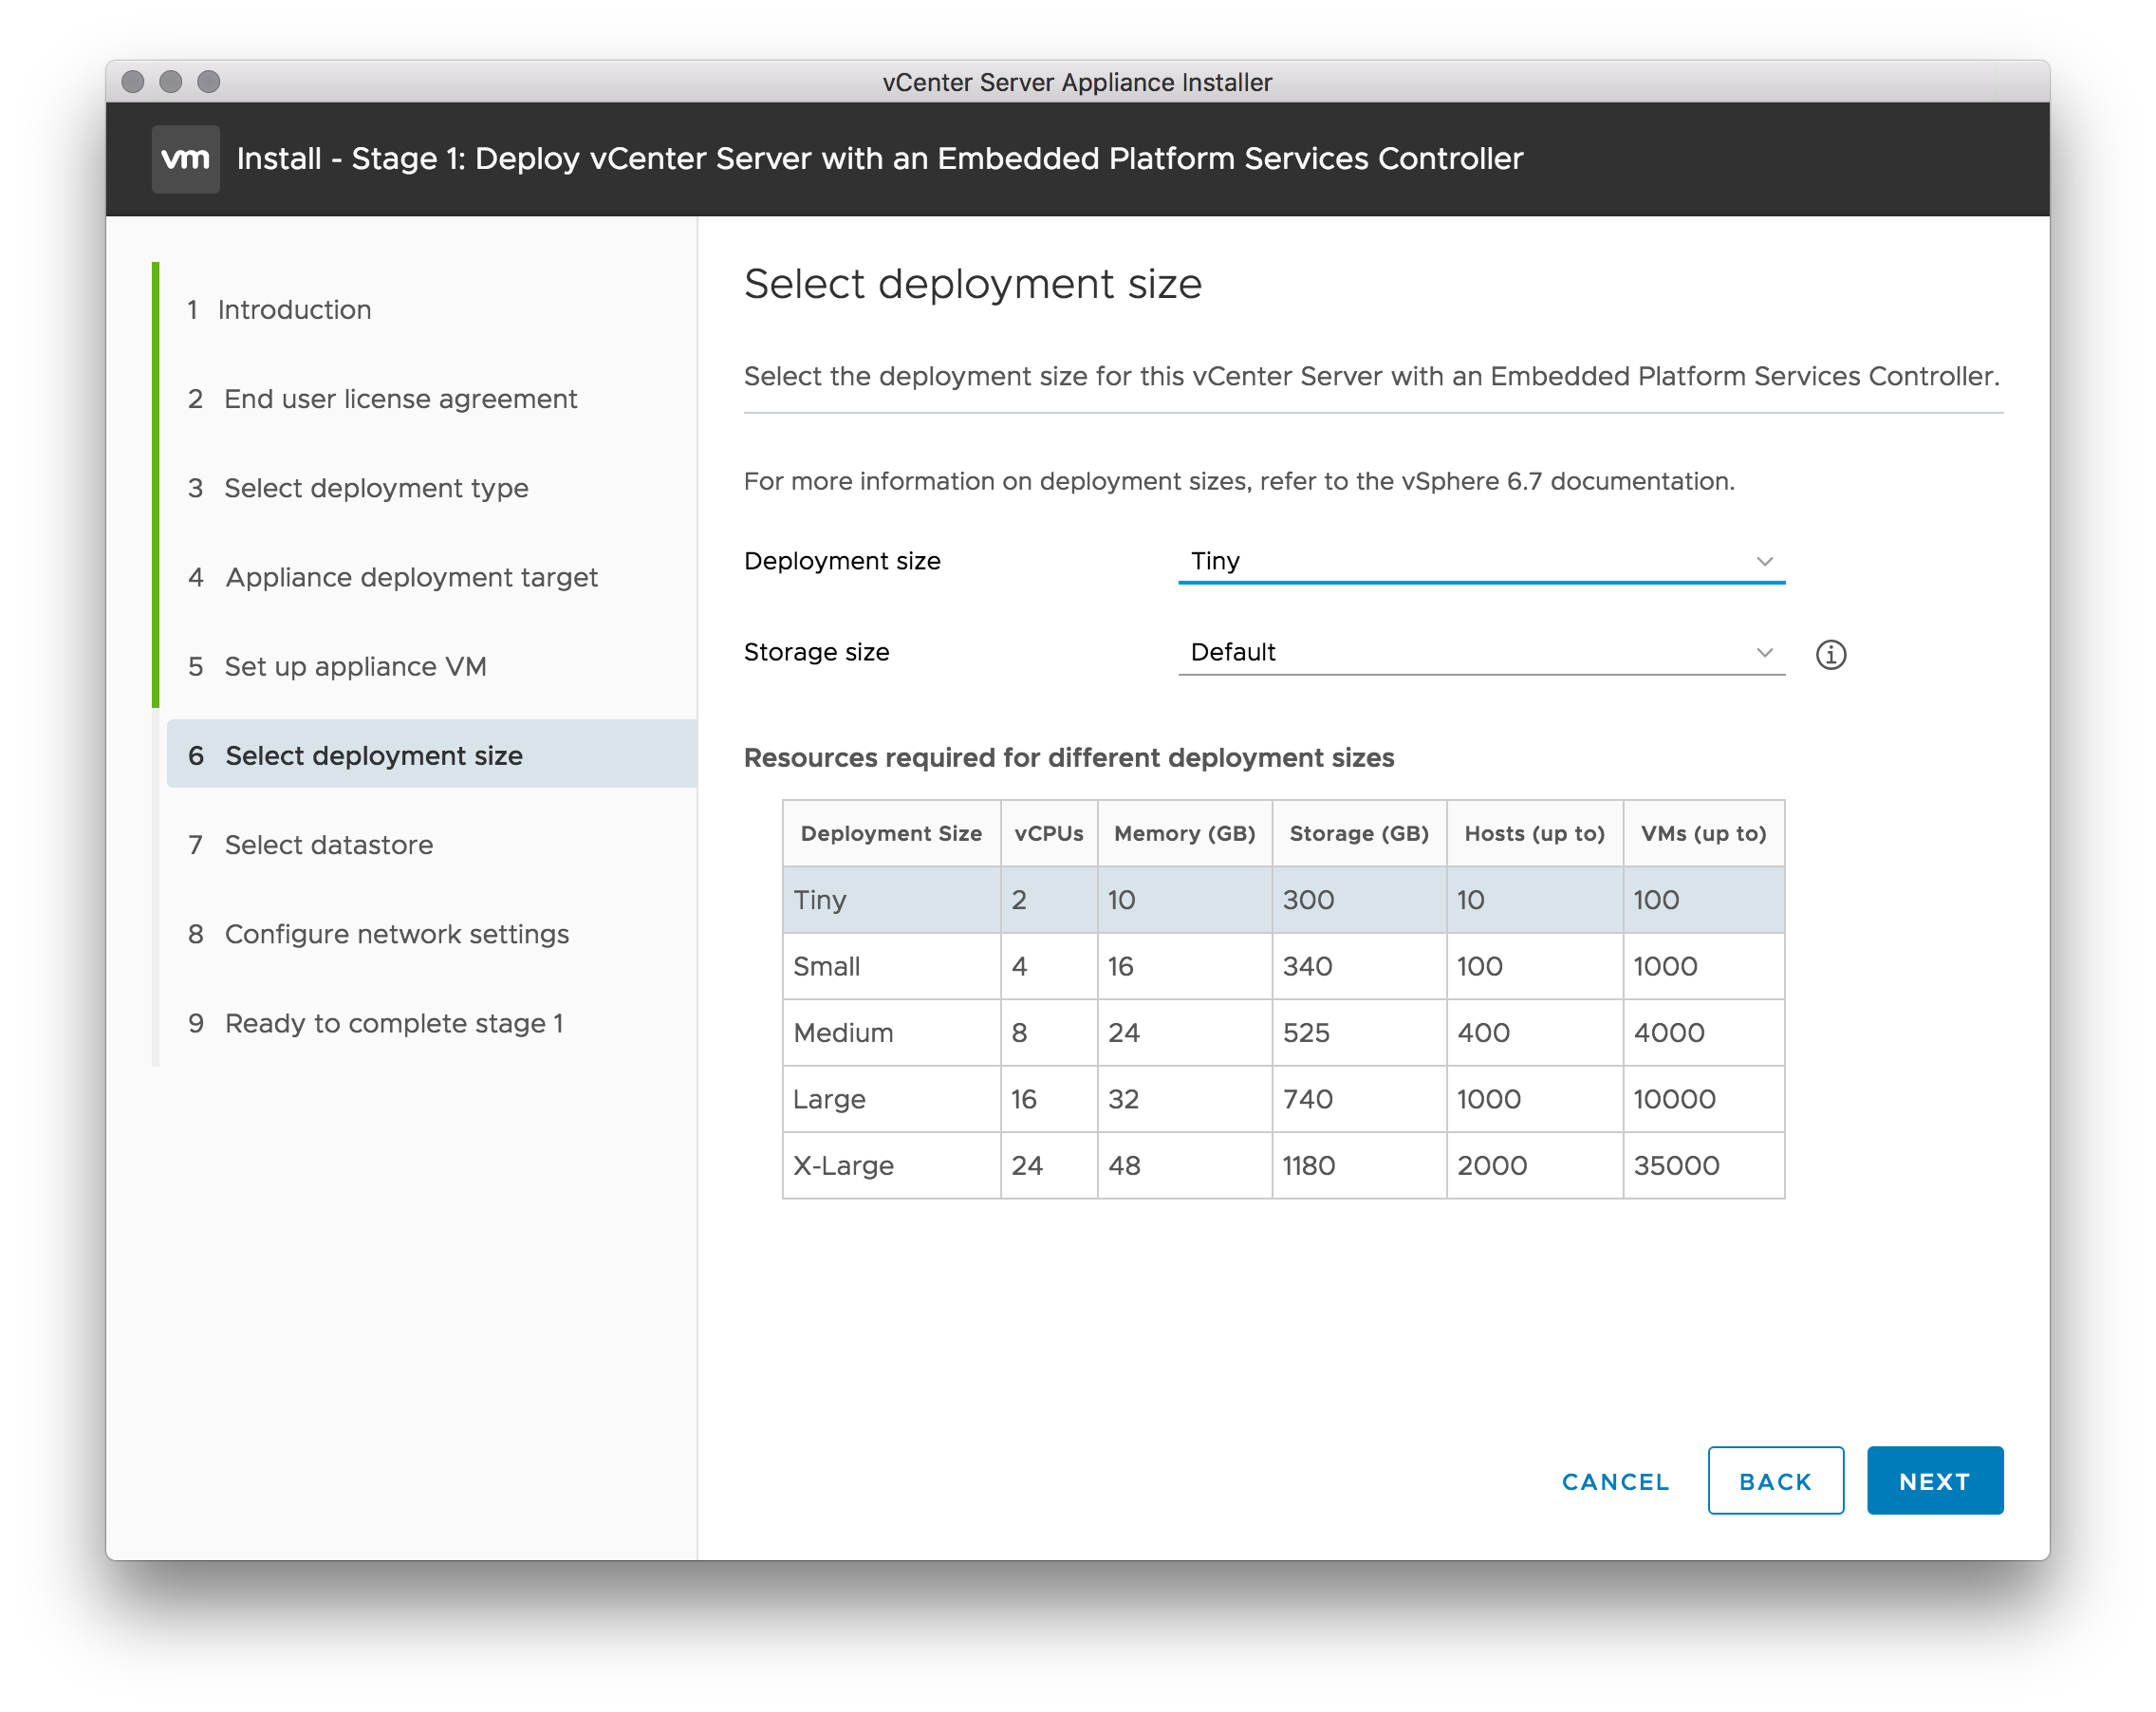Click the VMs (up to) column header
2156x1712 pixels.
[1703, 833]
